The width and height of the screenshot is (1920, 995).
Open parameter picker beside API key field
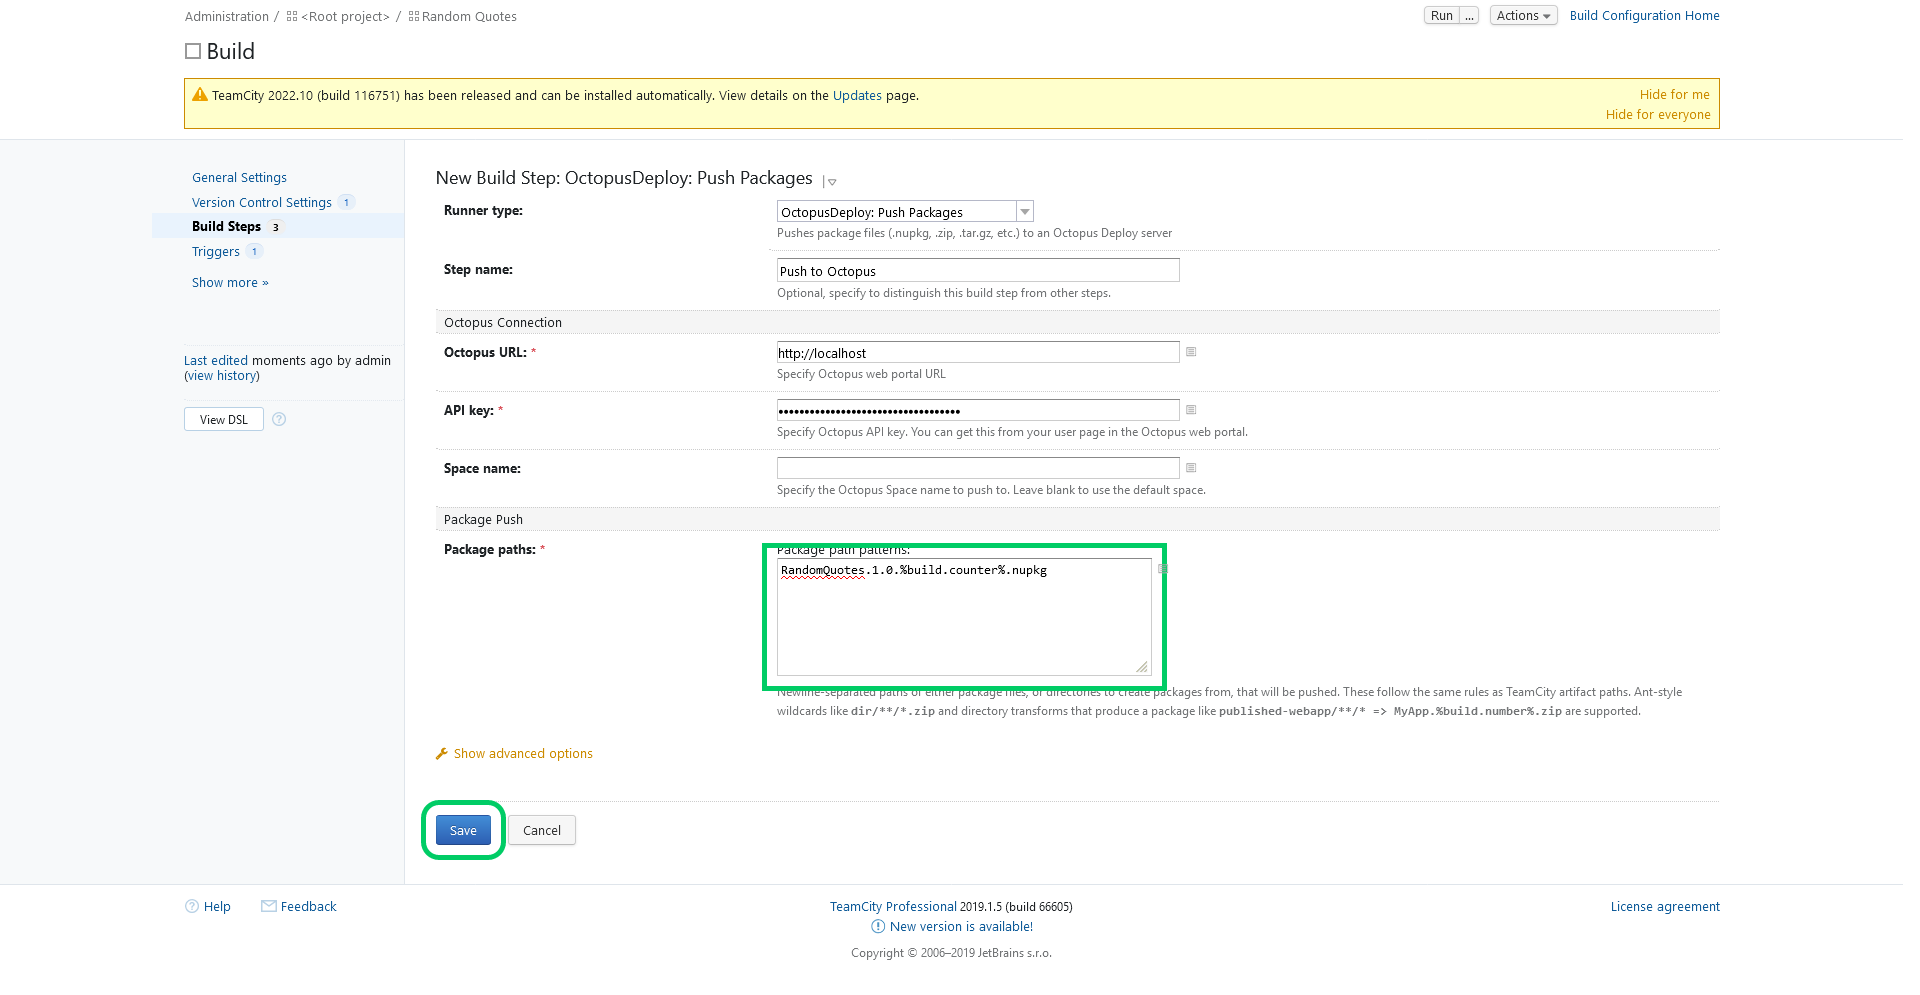[1191, 410]
